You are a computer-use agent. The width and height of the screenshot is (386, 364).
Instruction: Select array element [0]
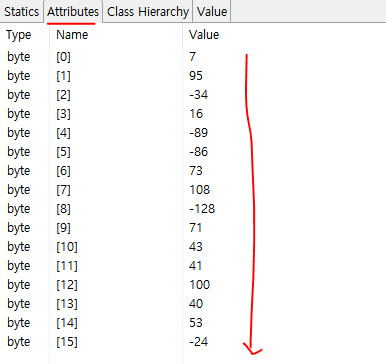coord(63,57)
